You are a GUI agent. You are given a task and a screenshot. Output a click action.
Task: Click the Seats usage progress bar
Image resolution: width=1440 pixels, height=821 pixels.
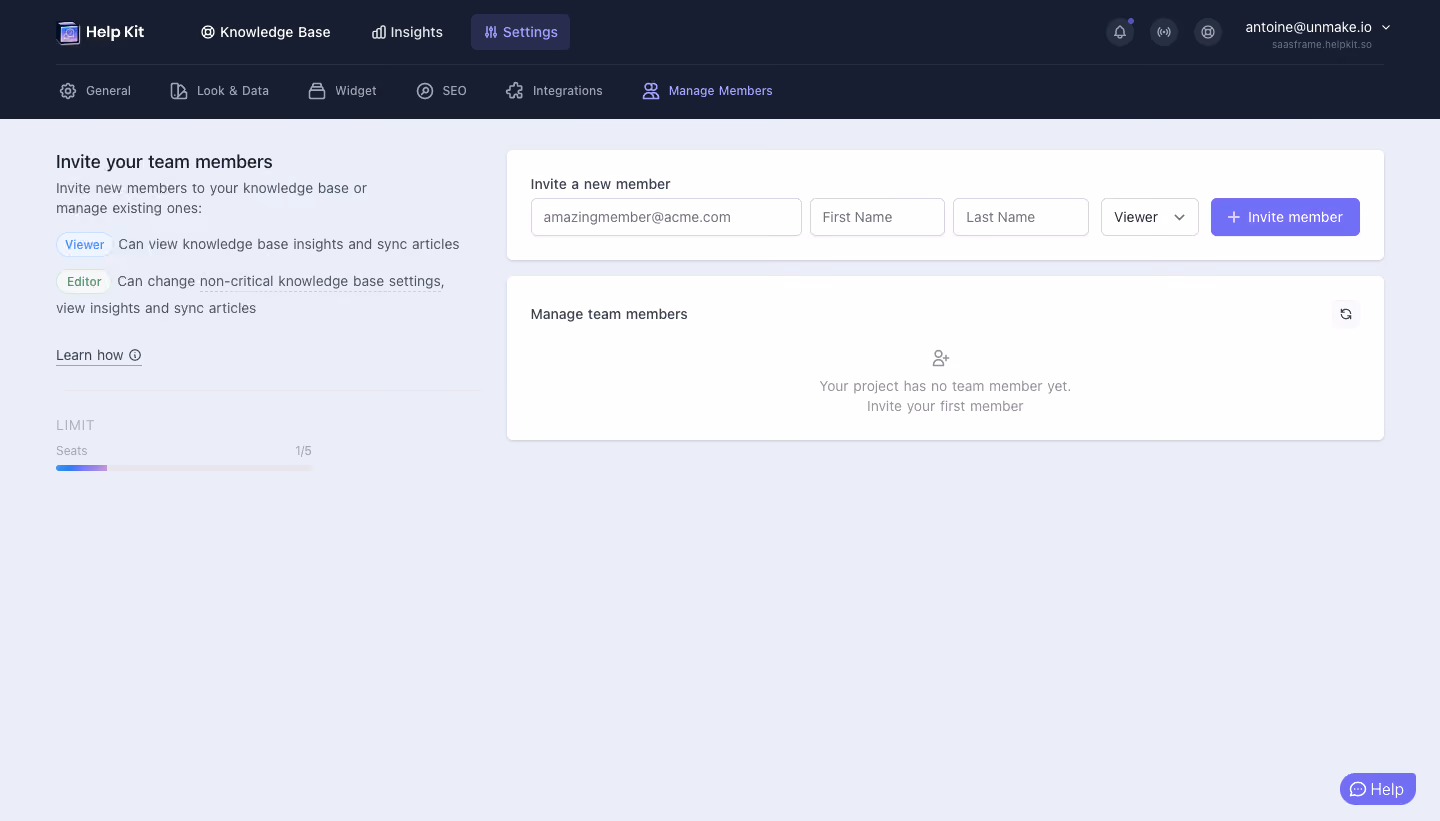coord(184,468)
